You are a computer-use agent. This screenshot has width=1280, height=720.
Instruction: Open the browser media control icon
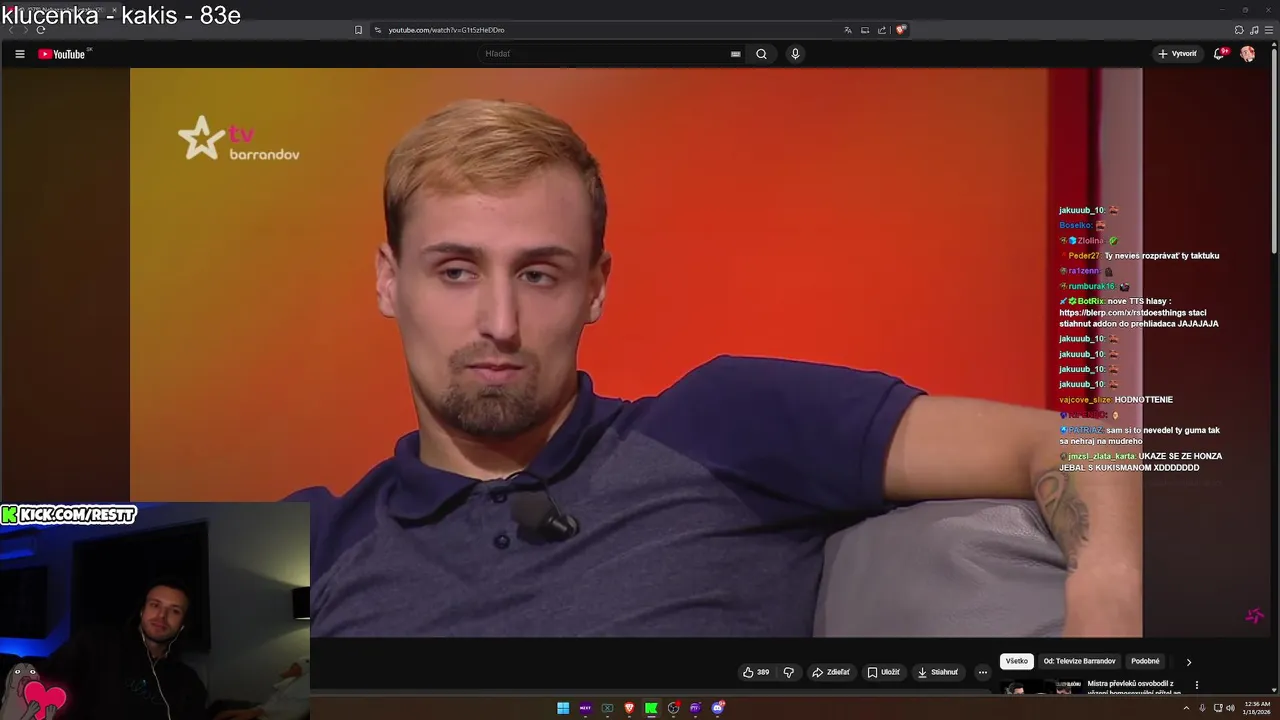[x=1254, y=30]
